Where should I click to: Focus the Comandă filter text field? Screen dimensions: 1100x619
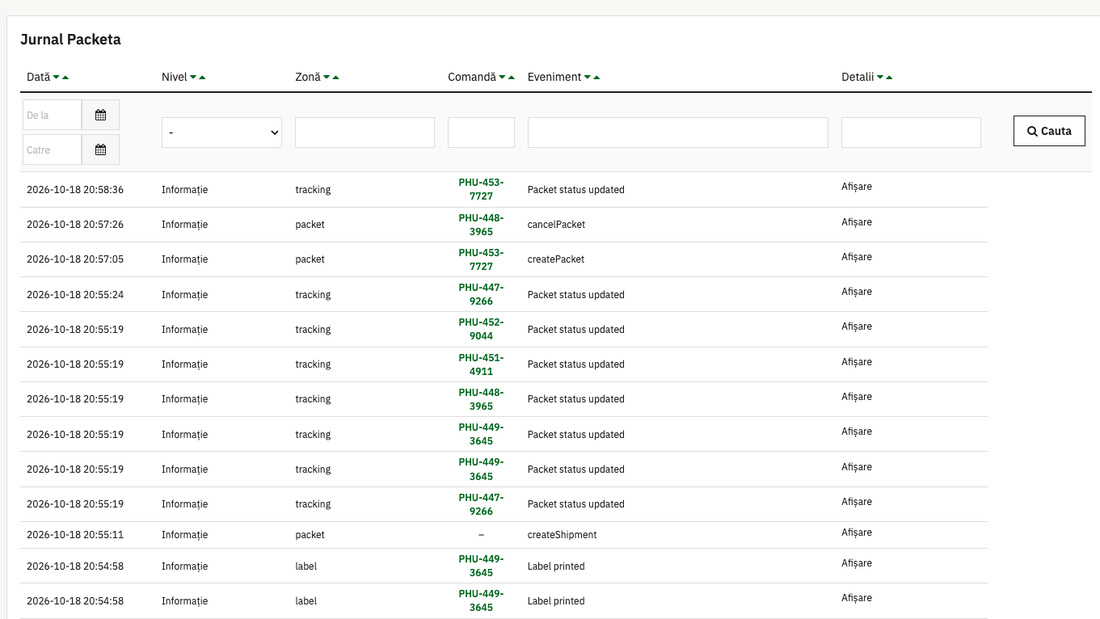pyautogui.click(x=481, y=133)
